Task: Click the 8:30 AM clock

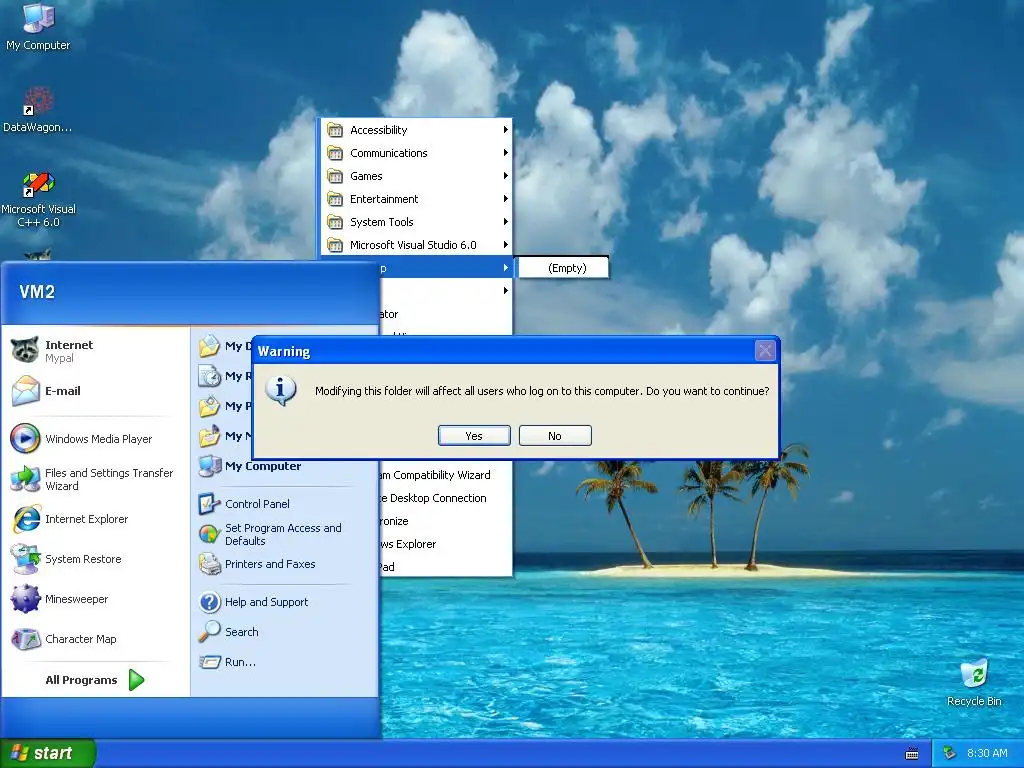Action: coord(987,753)
